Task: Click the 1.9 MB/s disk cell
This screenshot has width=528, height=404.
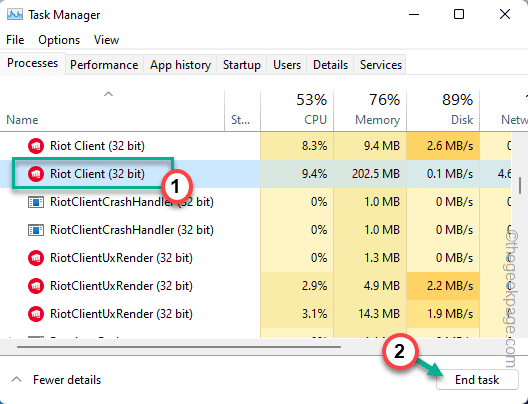Action: click(443, 314)
